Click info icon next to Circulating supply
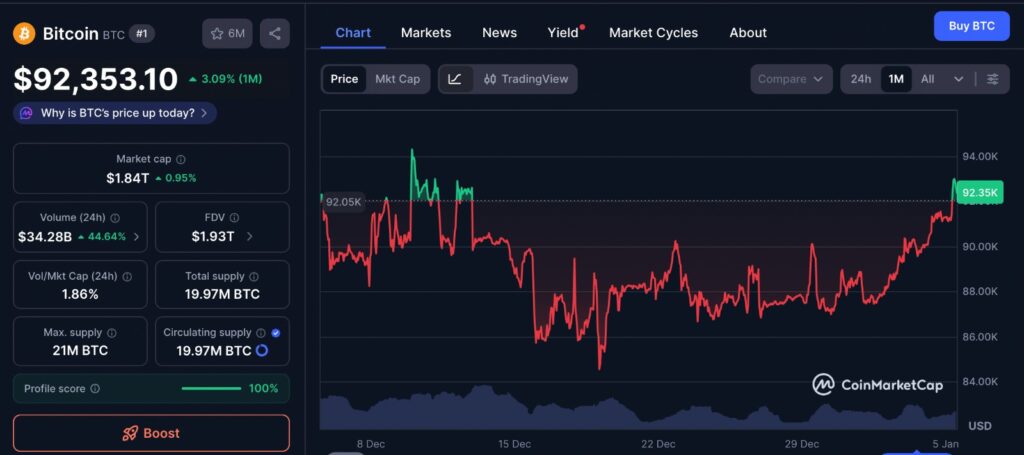Image resolution: width=1024 pixels, height=455 pixels. (x=261, y=333)
